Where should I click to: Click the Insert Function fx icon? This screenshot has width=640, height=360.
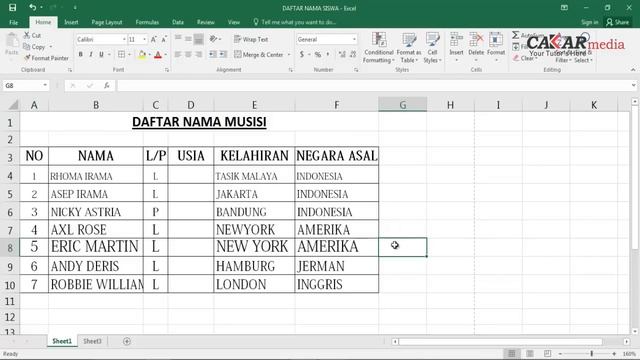[x=107, y=85]
